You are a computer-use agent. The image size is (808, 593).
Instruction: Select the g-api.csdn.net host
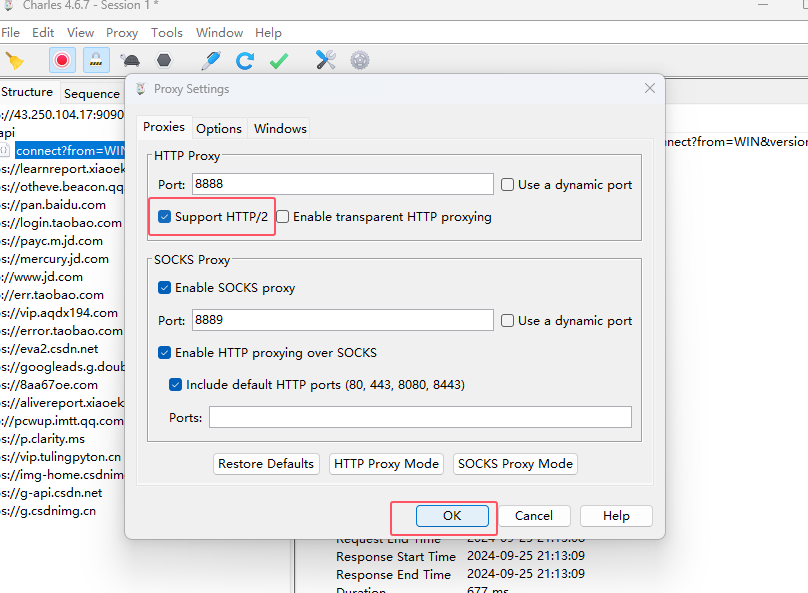tap(52, 493)
